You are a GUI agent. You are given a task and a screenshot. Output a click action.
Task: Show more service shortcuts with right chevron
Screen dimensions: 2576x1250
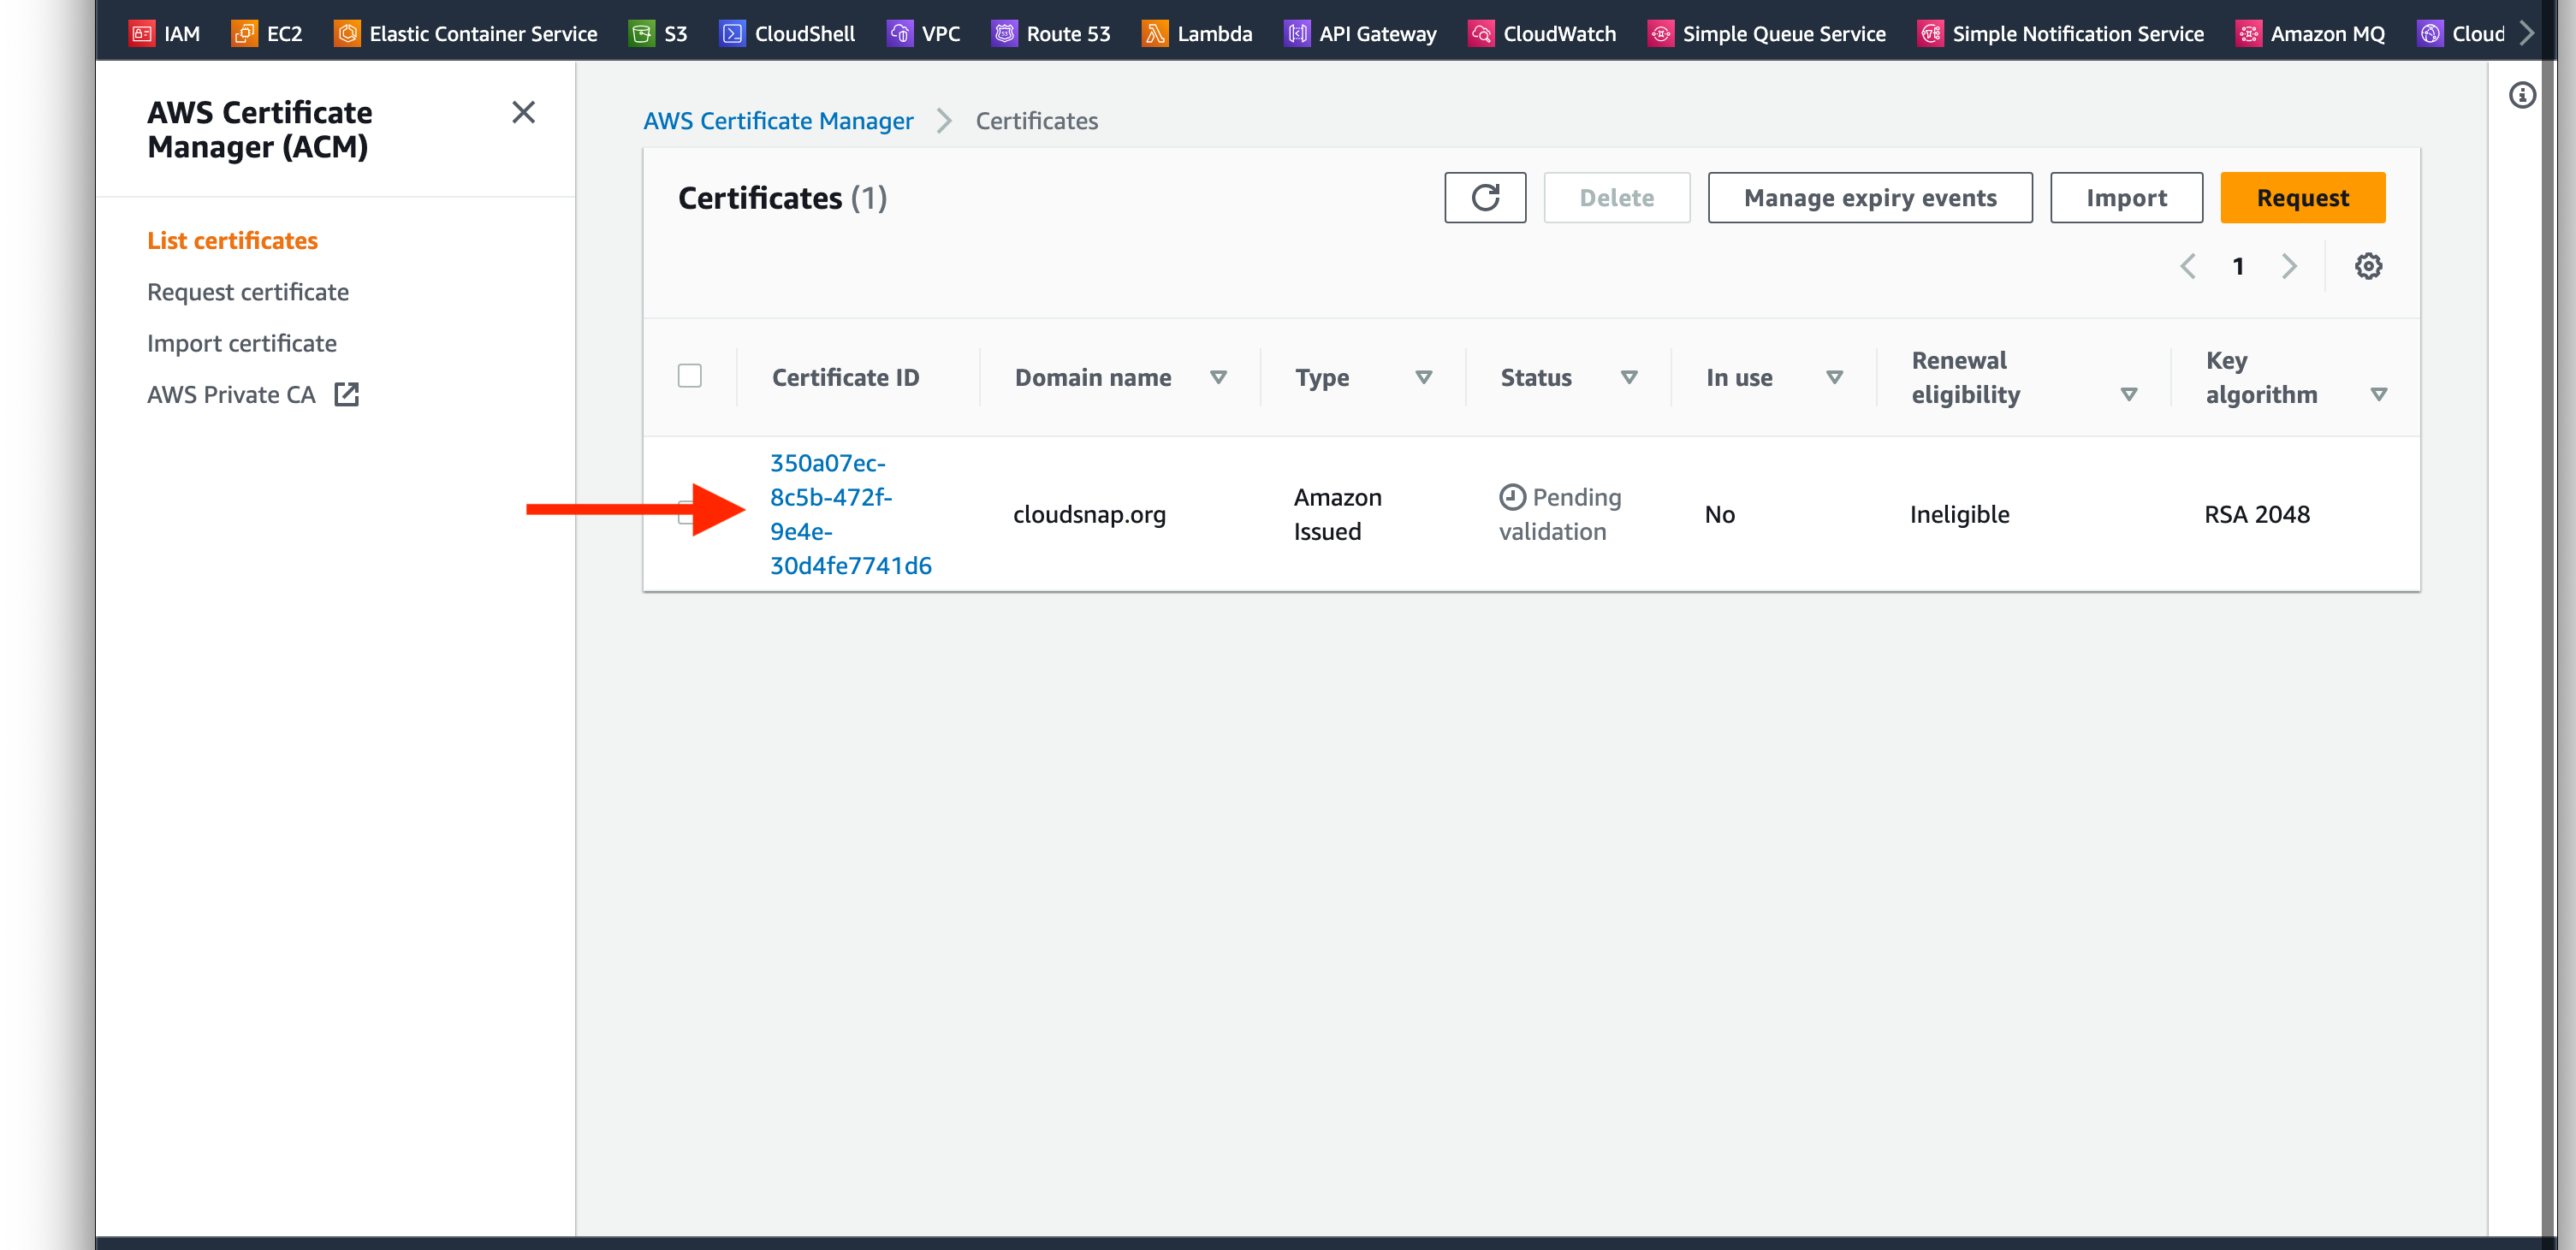pos(2527,33)
